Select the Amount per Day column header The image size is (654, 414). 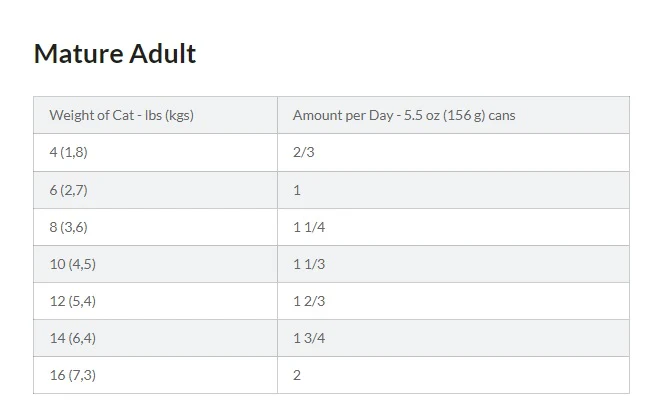453,115
